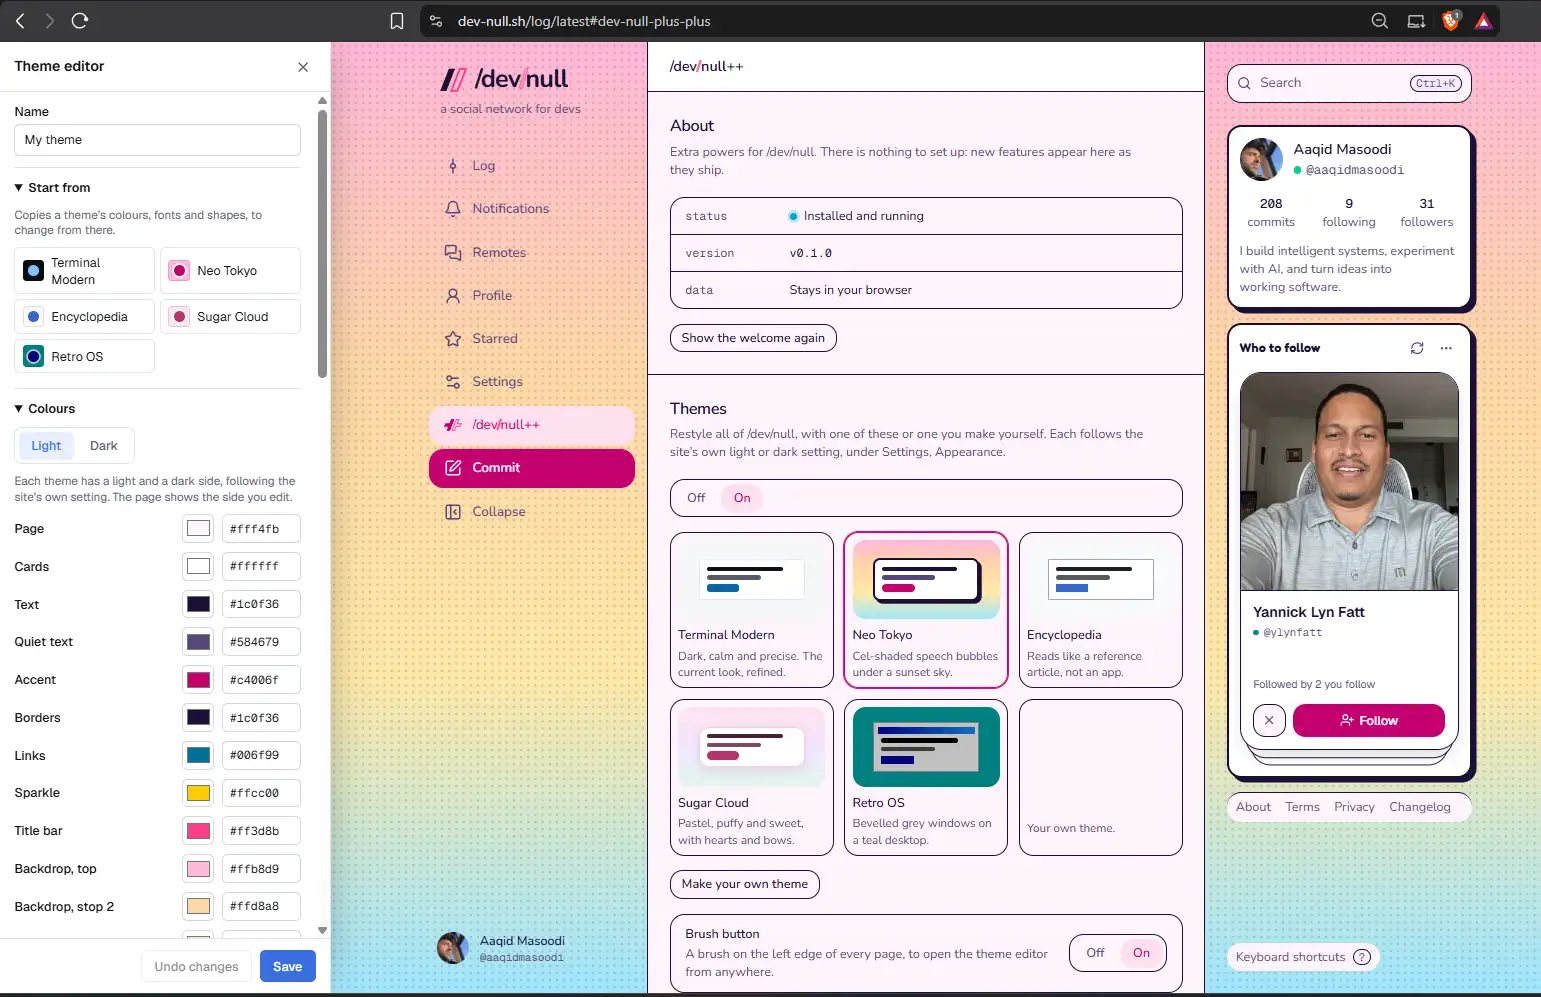
Task: Start from Terminal Modern theme
Action: point(84,271)
